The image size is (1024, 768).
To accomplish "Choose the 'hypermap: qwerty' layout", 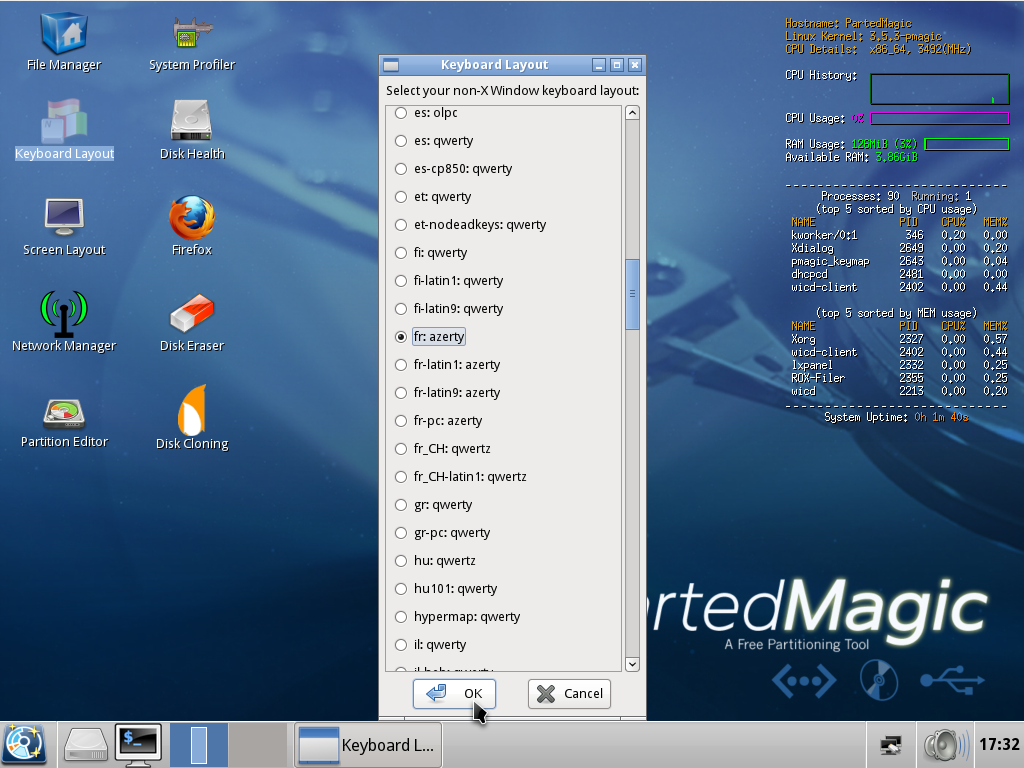I will [457, 617].
